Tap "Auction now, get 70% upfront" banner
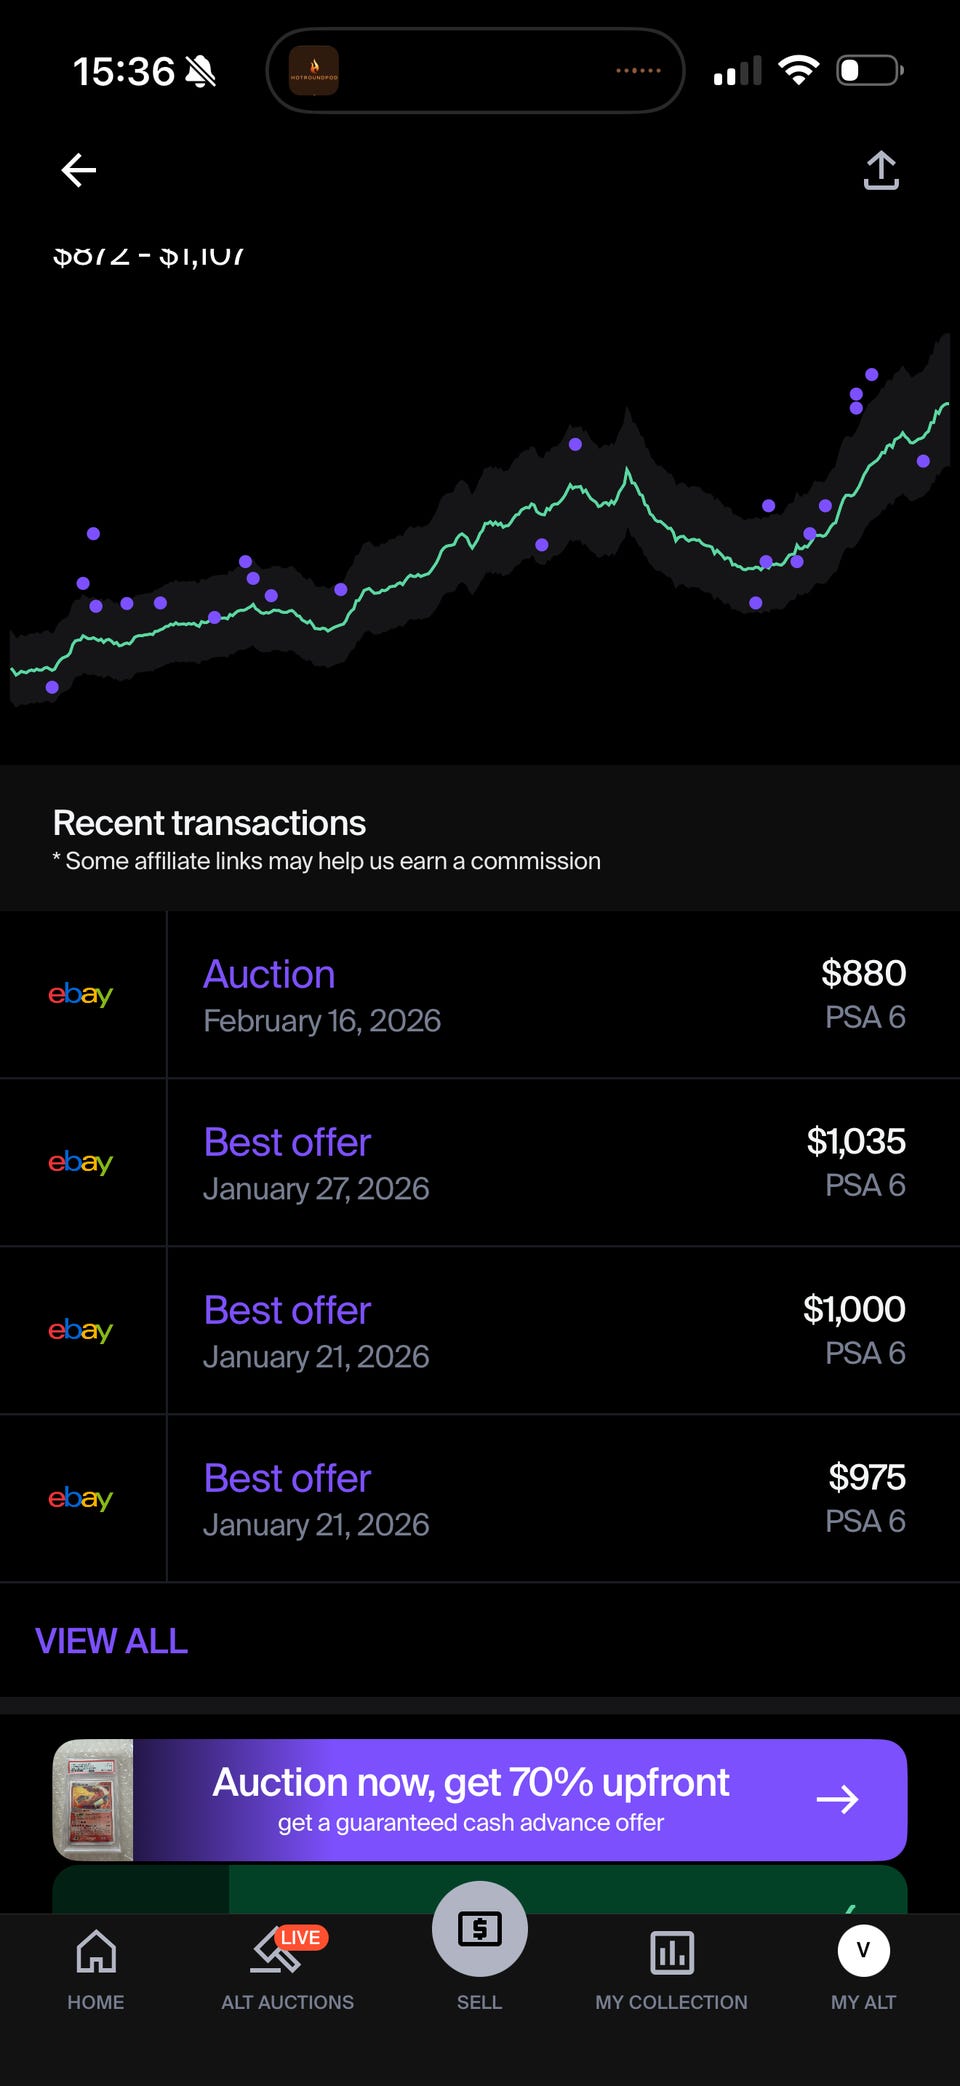 click(x=471, y=1798)
